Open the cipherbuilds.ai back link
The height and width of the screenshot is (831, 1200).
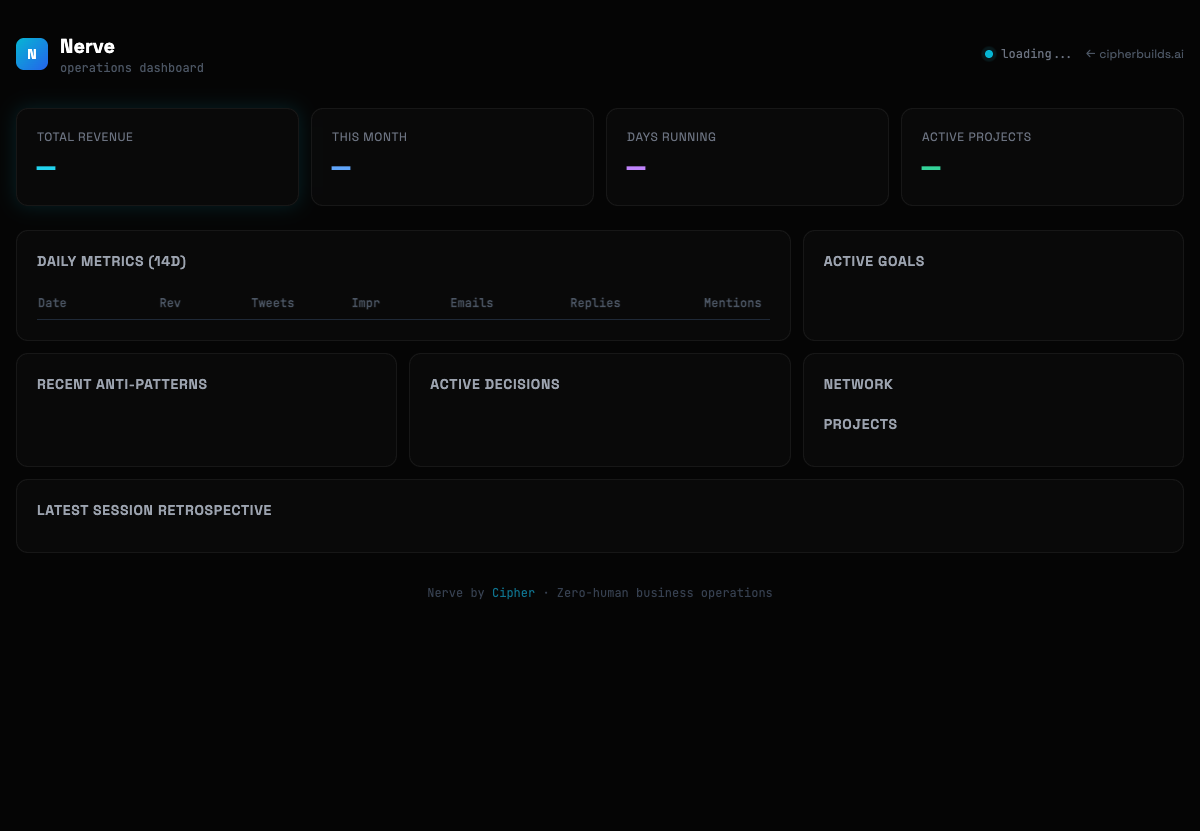pyautogui.click(x=1135, y=54)
